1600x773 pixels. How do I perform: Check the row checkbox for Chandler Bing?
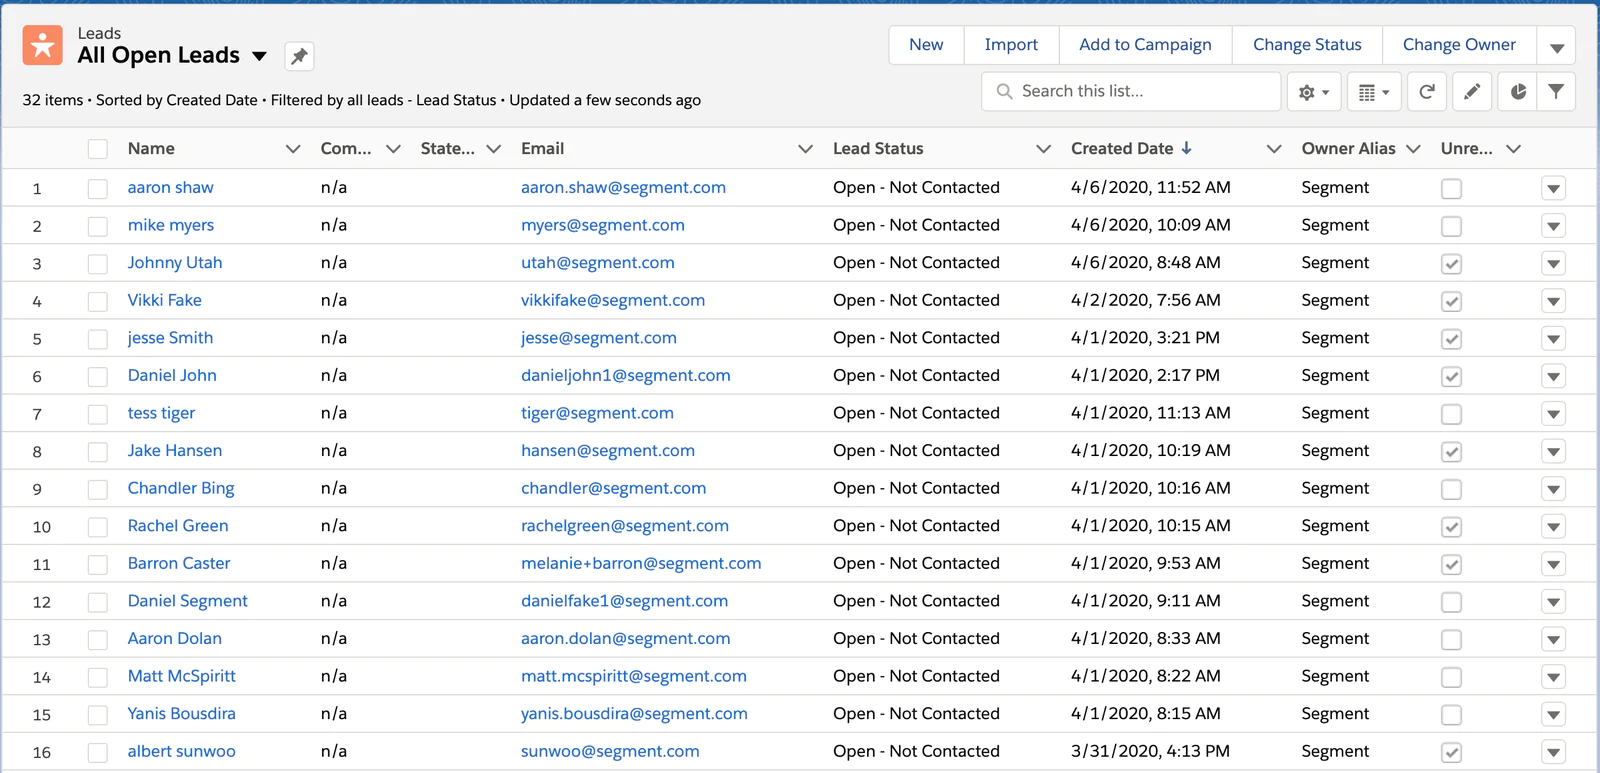click(98, 489)
